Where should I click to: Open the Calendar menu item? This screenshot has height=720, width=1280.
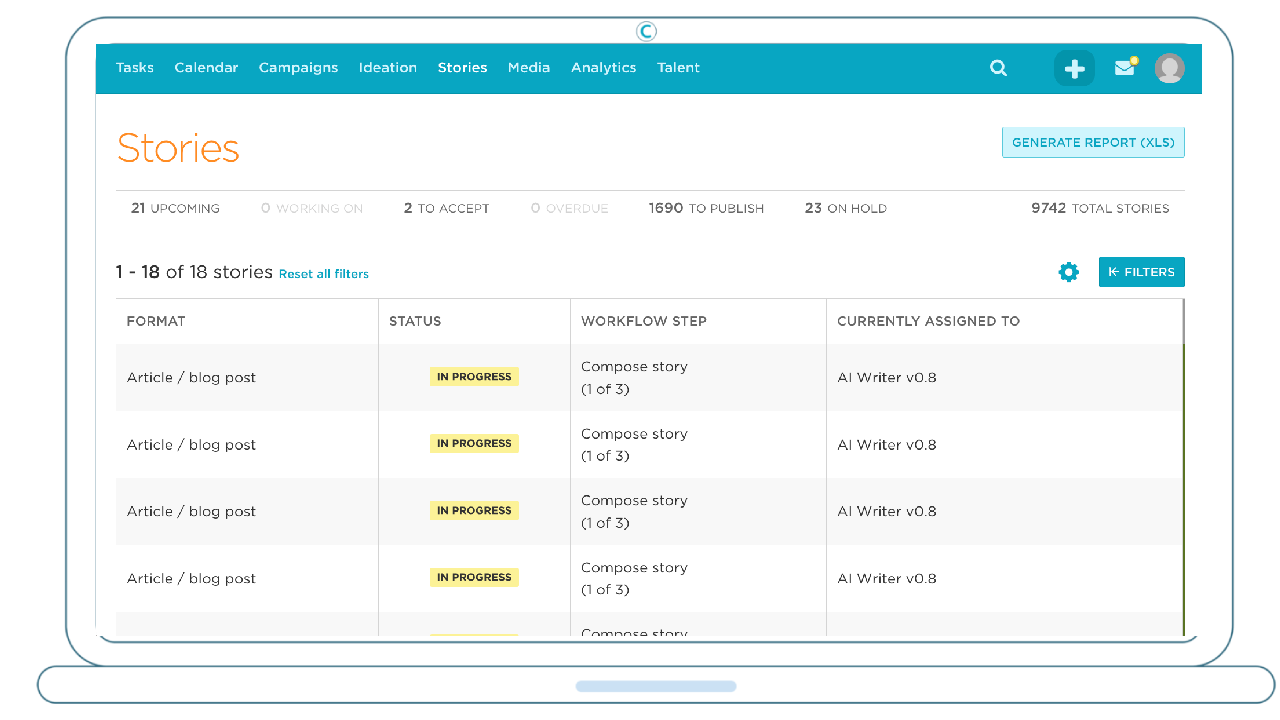(206, 68)
